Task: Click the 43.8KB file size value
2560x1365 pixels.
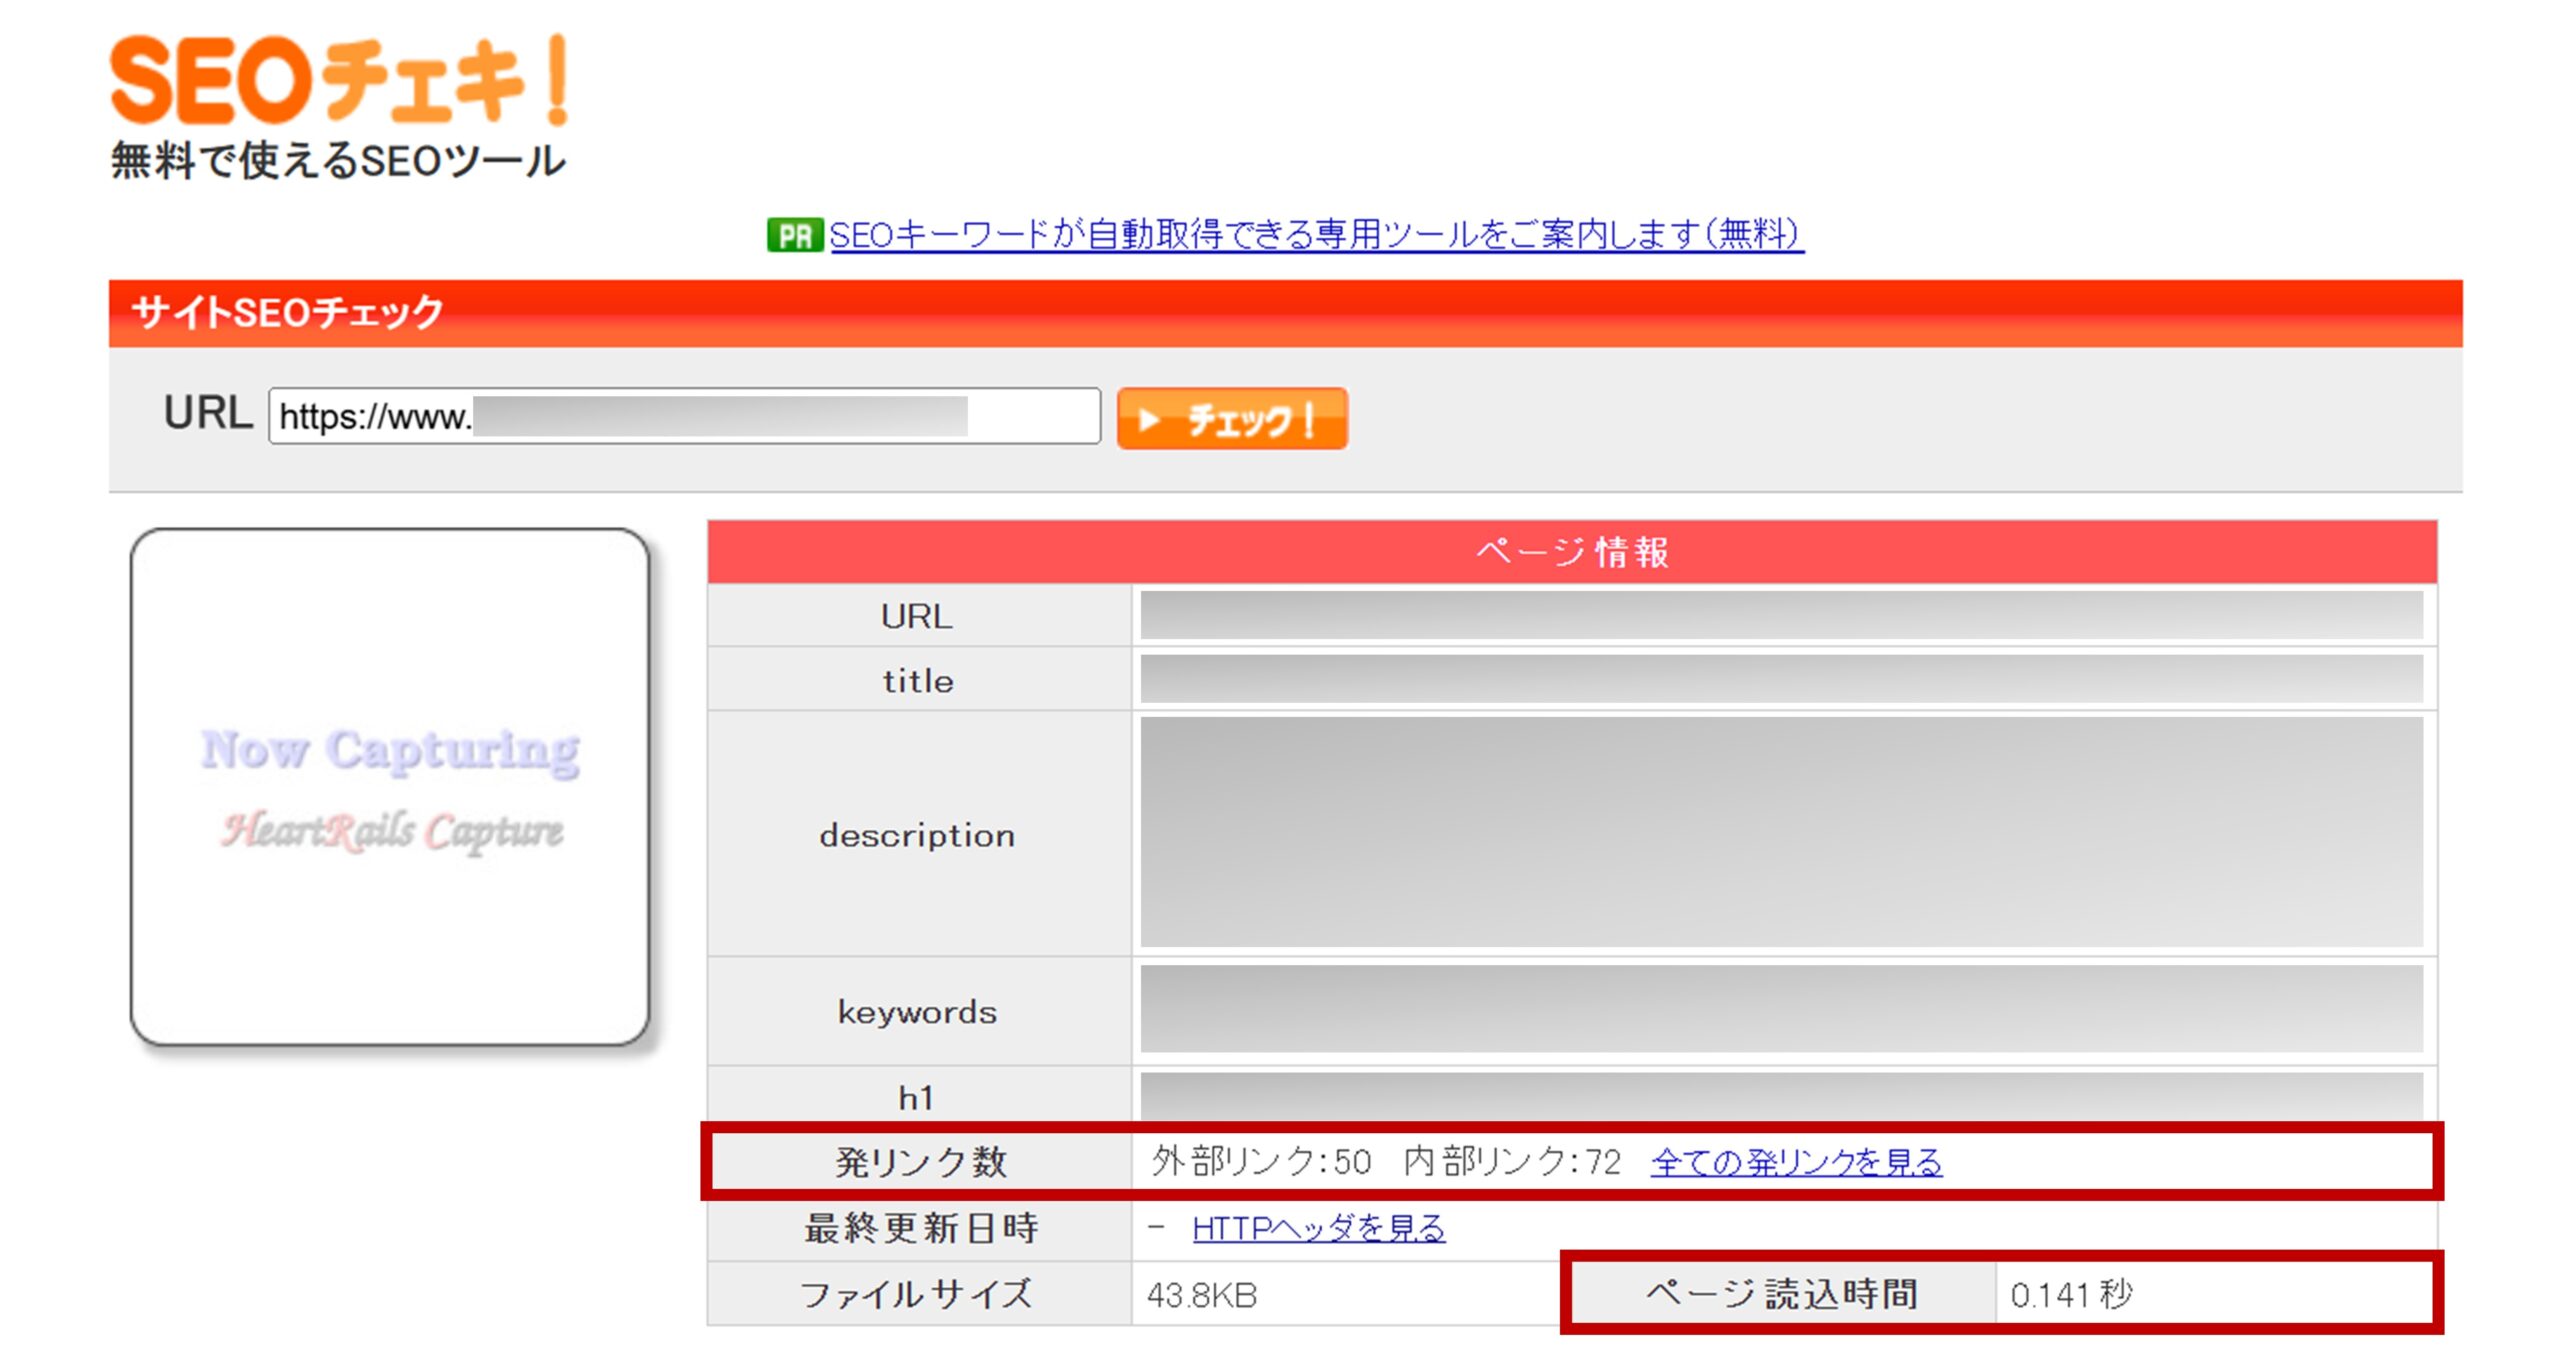Action: pos(1201,1295)
